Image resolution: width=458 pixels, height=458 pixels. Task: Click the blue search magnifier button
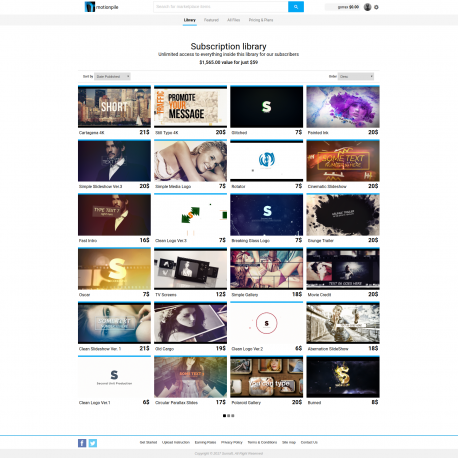(x=296, y=7)
